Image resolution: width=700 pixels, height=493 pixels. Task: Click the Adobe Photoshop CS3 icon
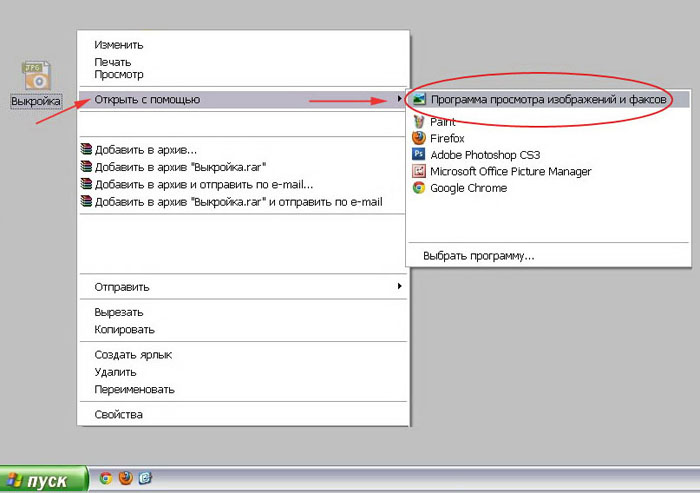419,155
